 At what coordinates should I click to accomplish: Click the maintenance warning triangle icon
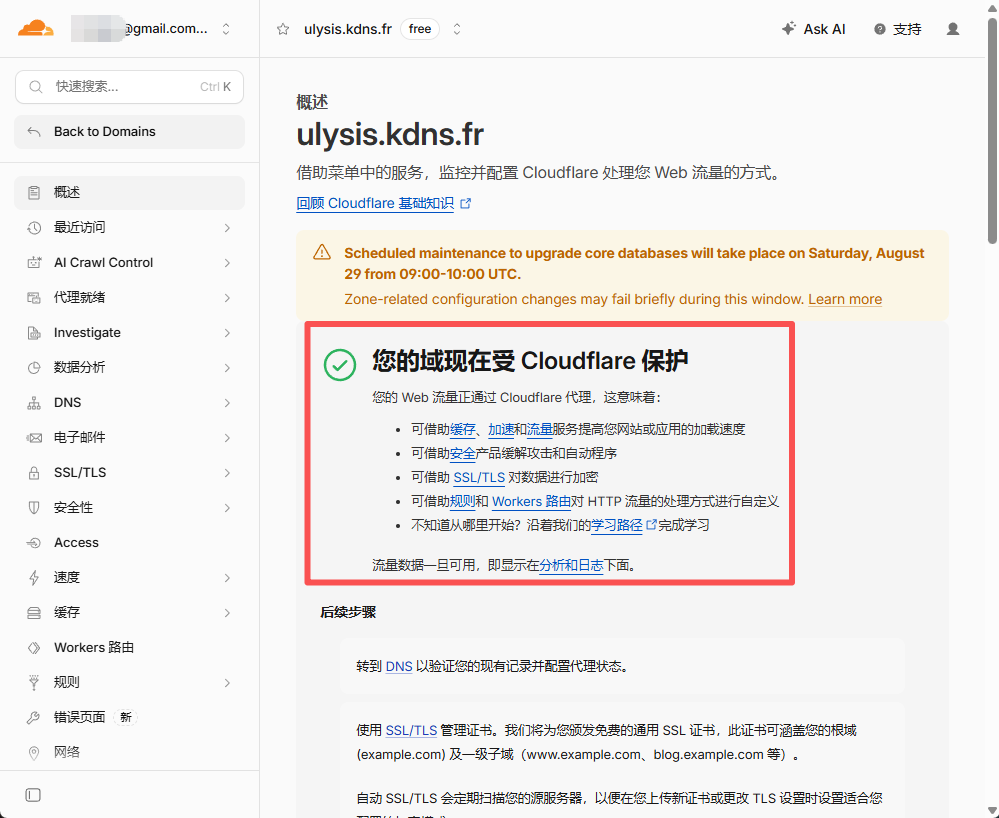point(322,252)
